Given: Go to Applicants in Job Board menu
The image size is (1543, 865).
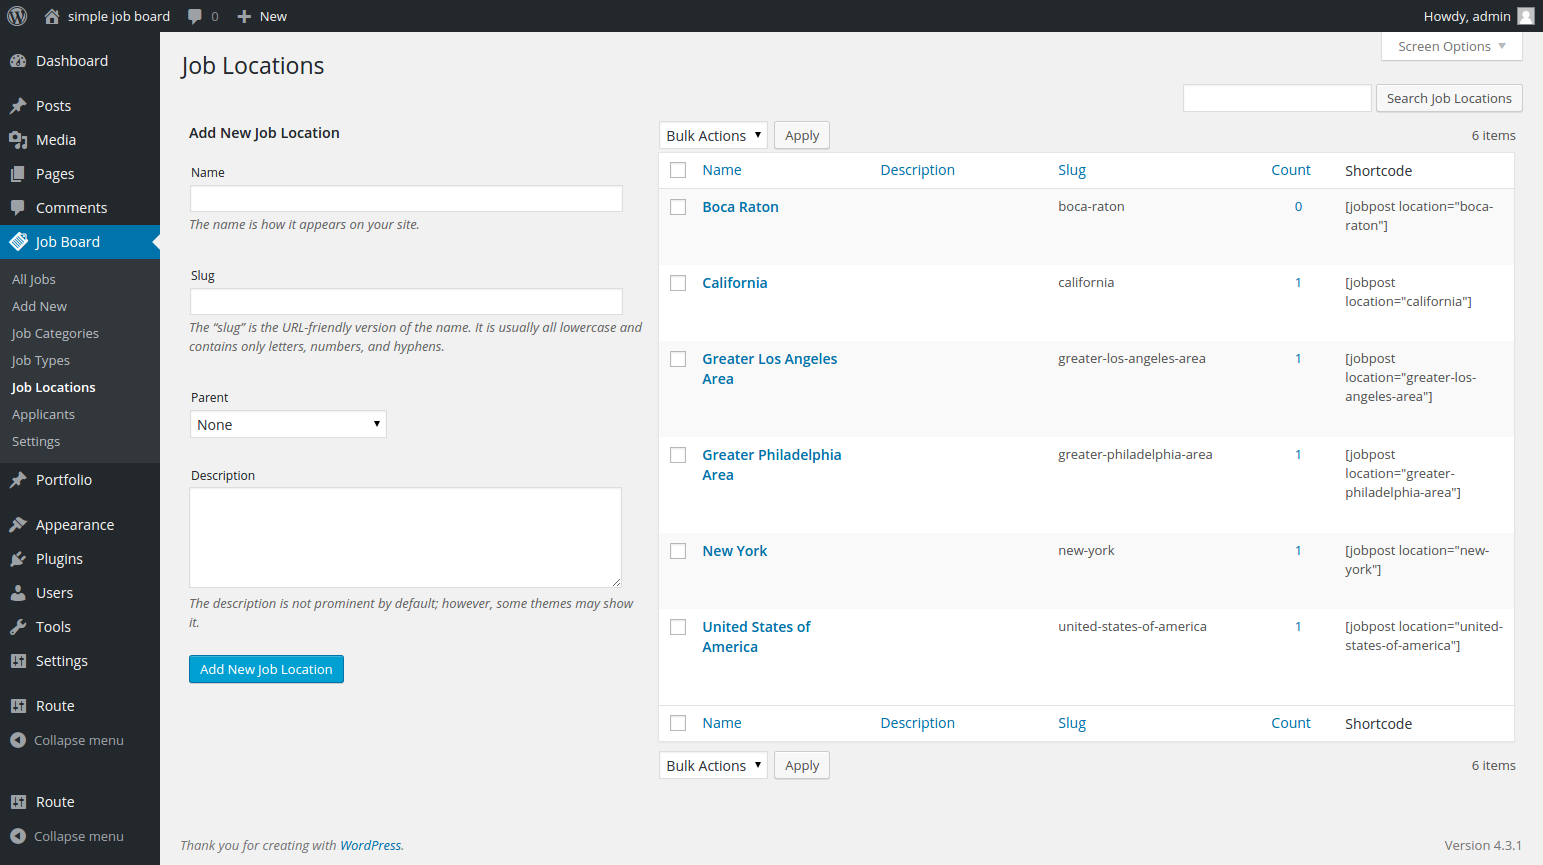Looking at the screenshot, I should coord(43,415).
